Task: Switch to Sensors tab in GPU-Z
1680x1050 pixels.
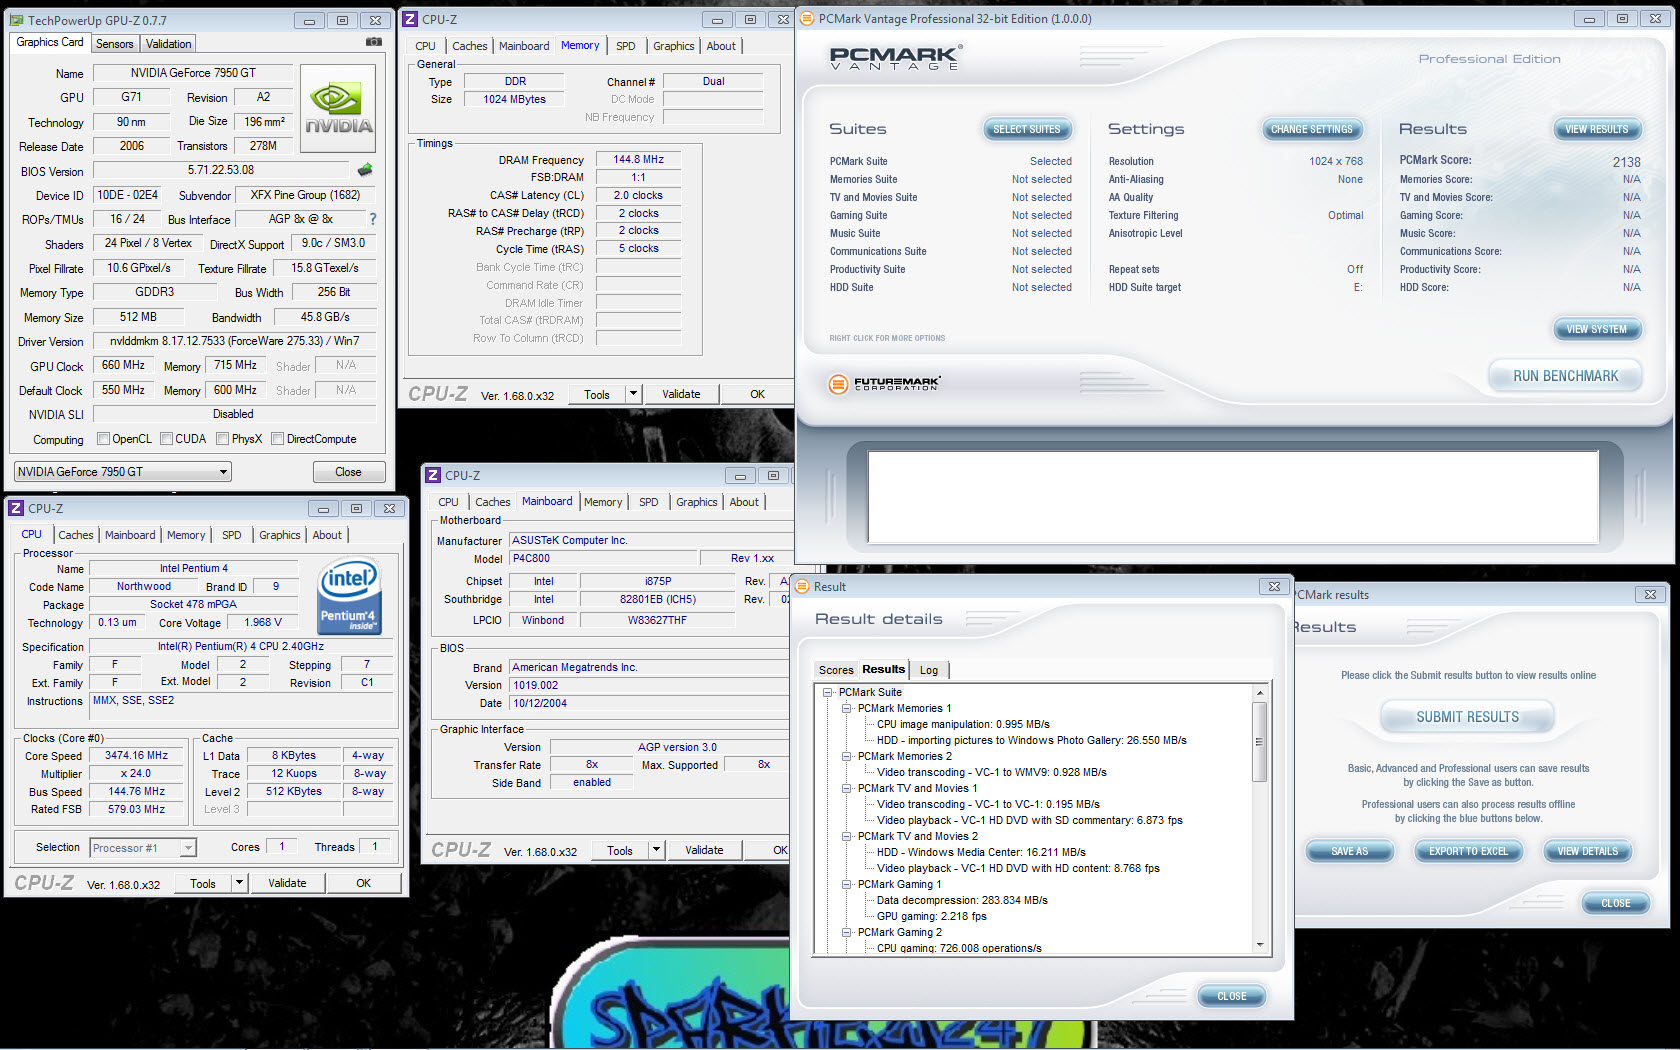Action: [x=114, y=44]
